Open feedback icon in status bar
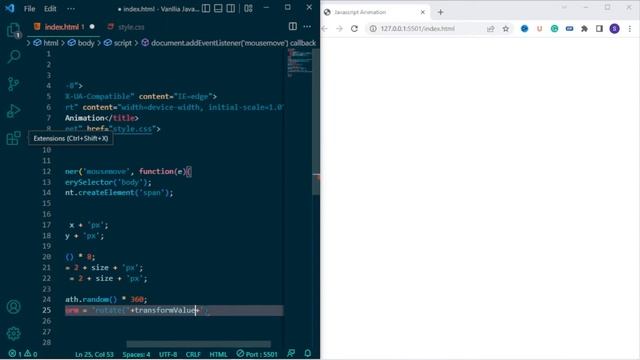This screenshot has height=360, width=640. (x=291, y=353)
